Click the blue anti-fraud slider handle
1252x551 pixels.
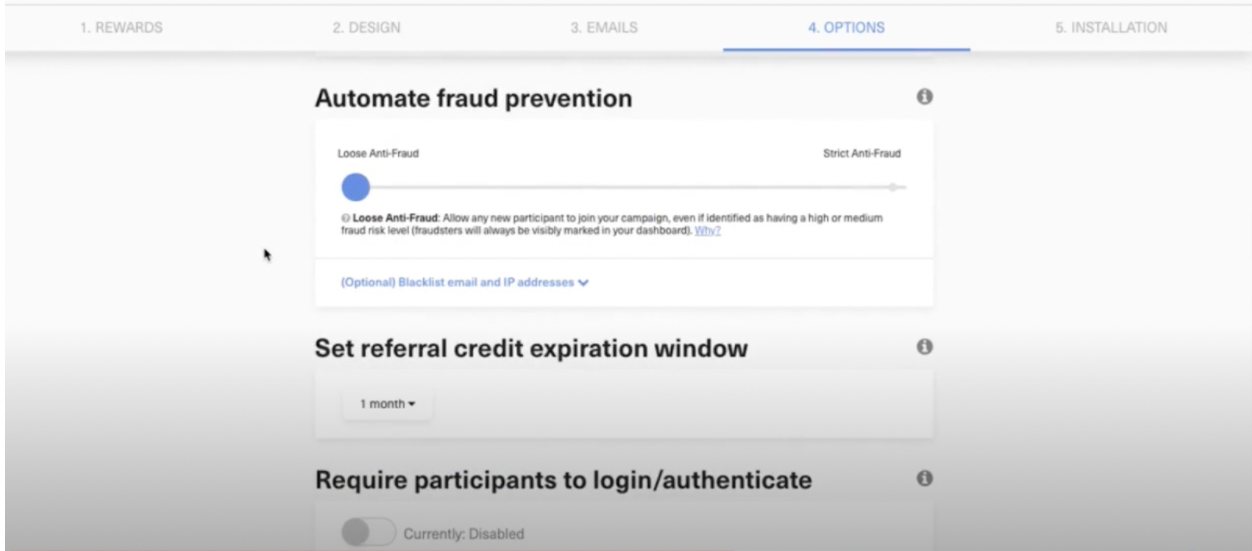355,187
